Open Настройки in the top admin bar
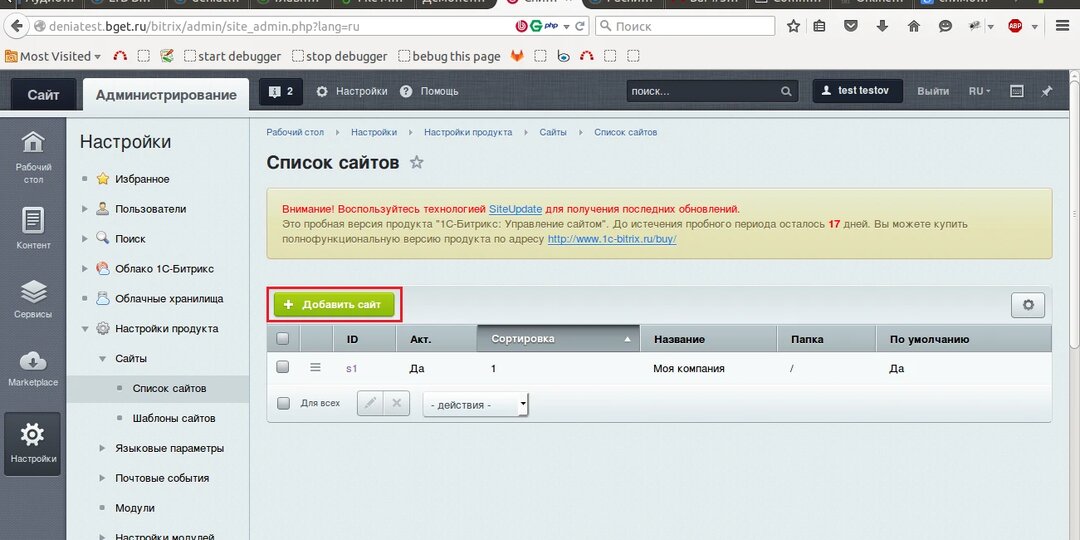The width and height of the screenshot is (1080, 540). (352, 91)
